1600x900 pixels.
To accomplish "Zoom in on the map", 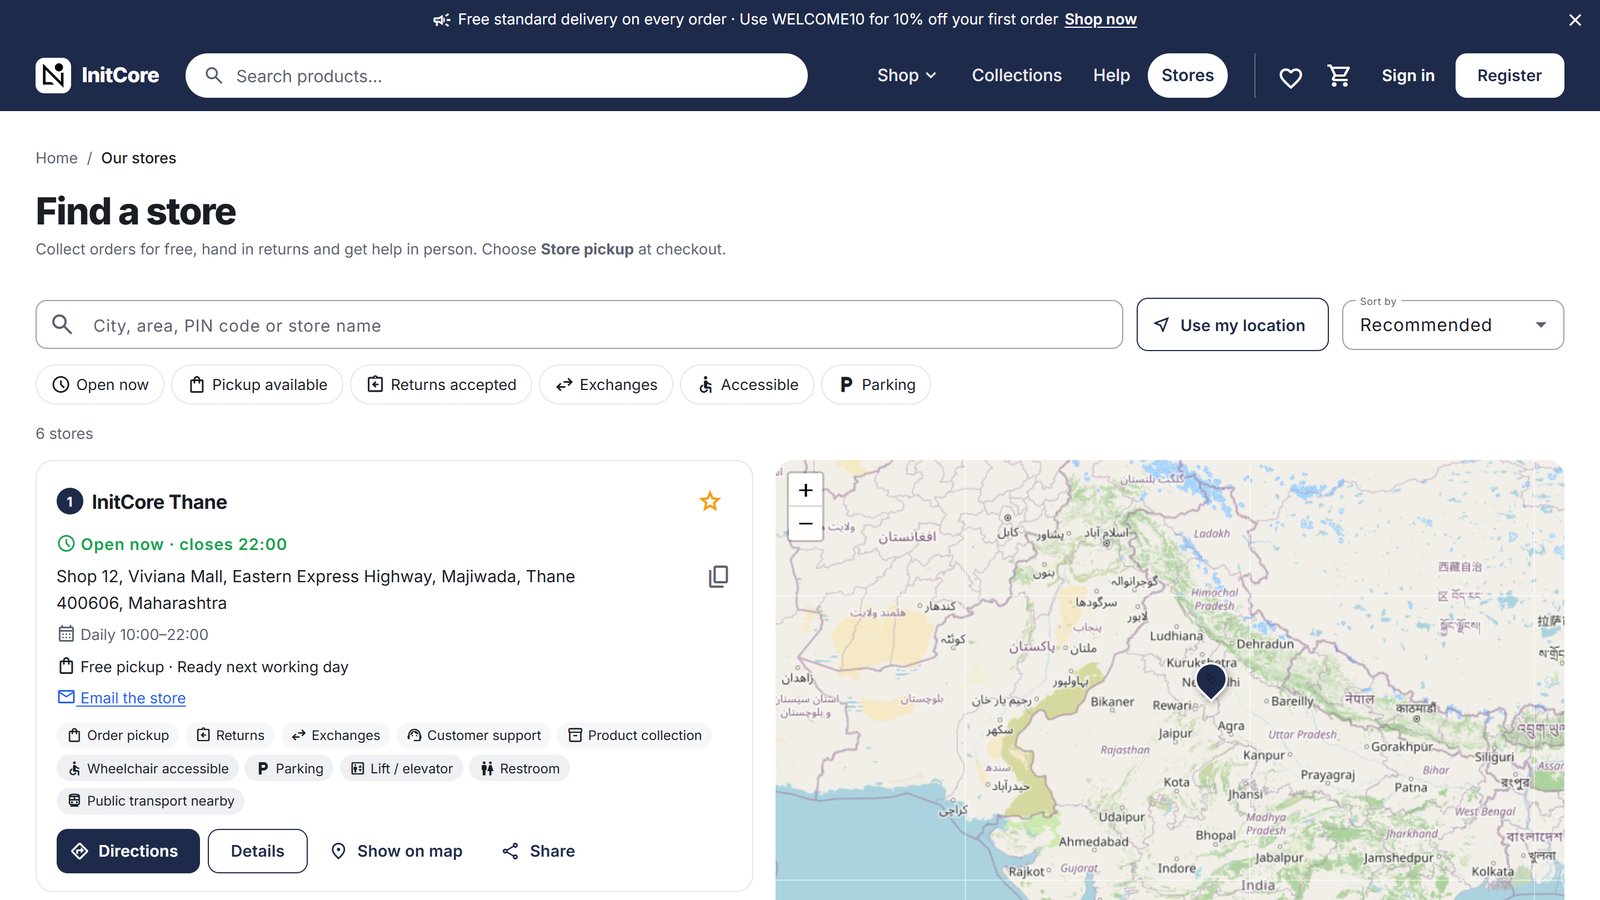I will 805,490.
